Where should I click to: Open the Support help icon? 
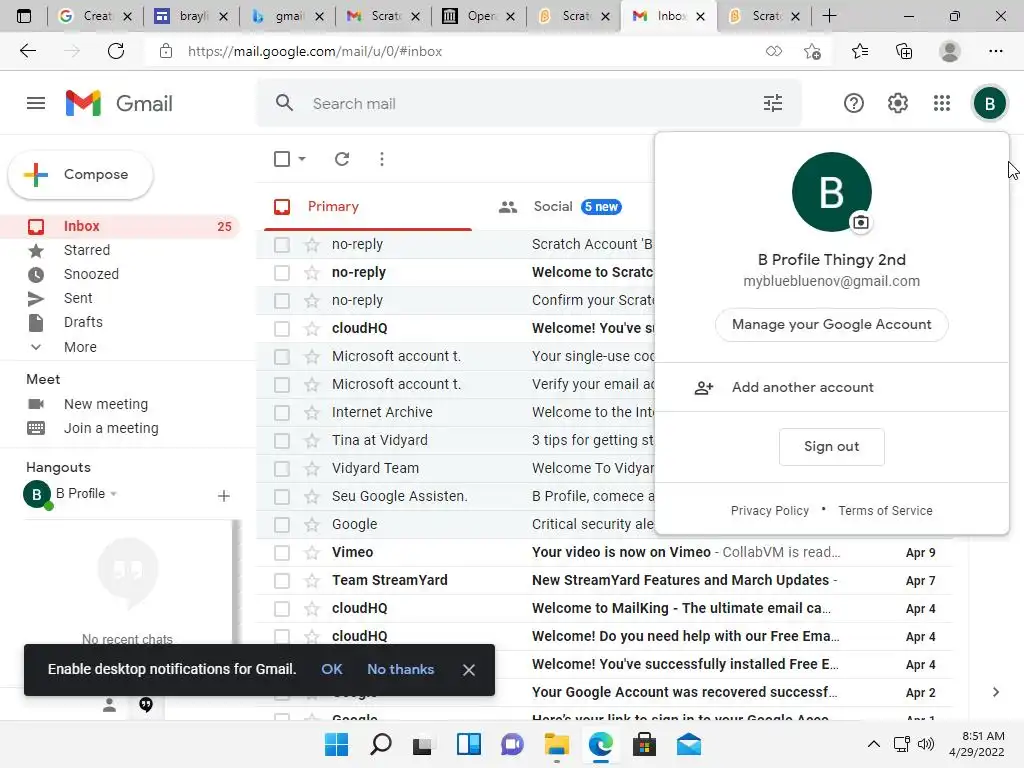click(x=854, y=103)
